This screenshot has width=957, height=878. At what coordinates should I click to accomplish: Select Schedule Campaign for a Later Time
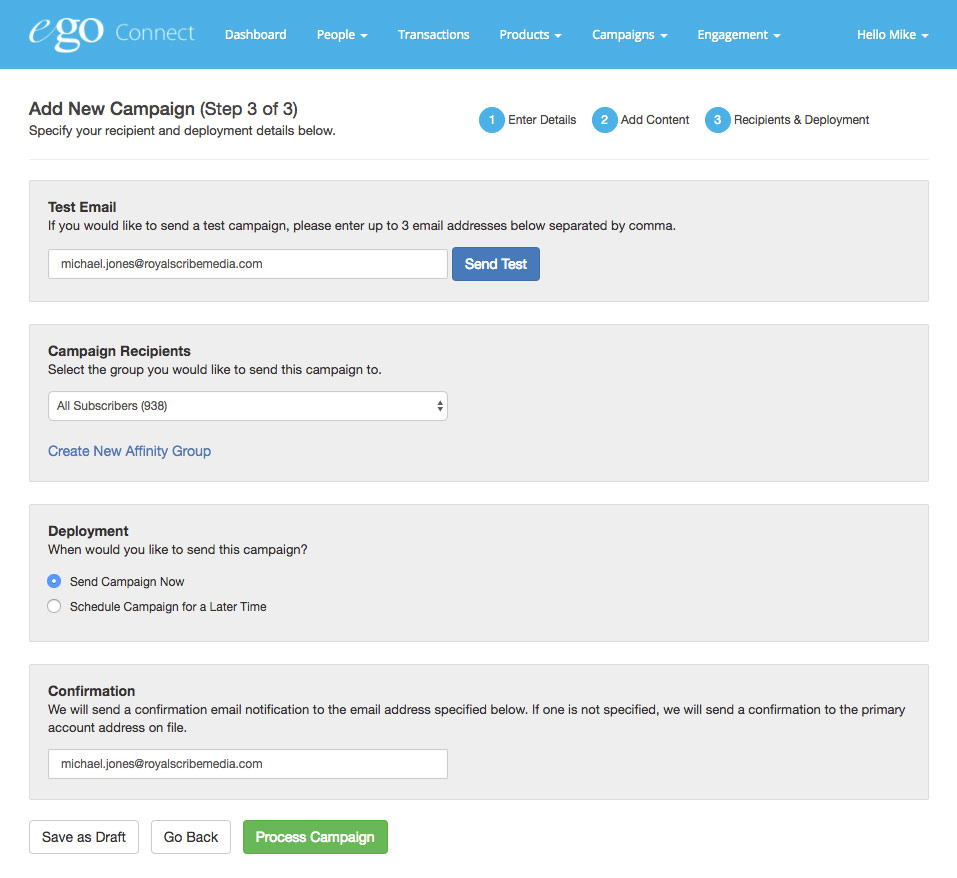(x=54, y=606)
